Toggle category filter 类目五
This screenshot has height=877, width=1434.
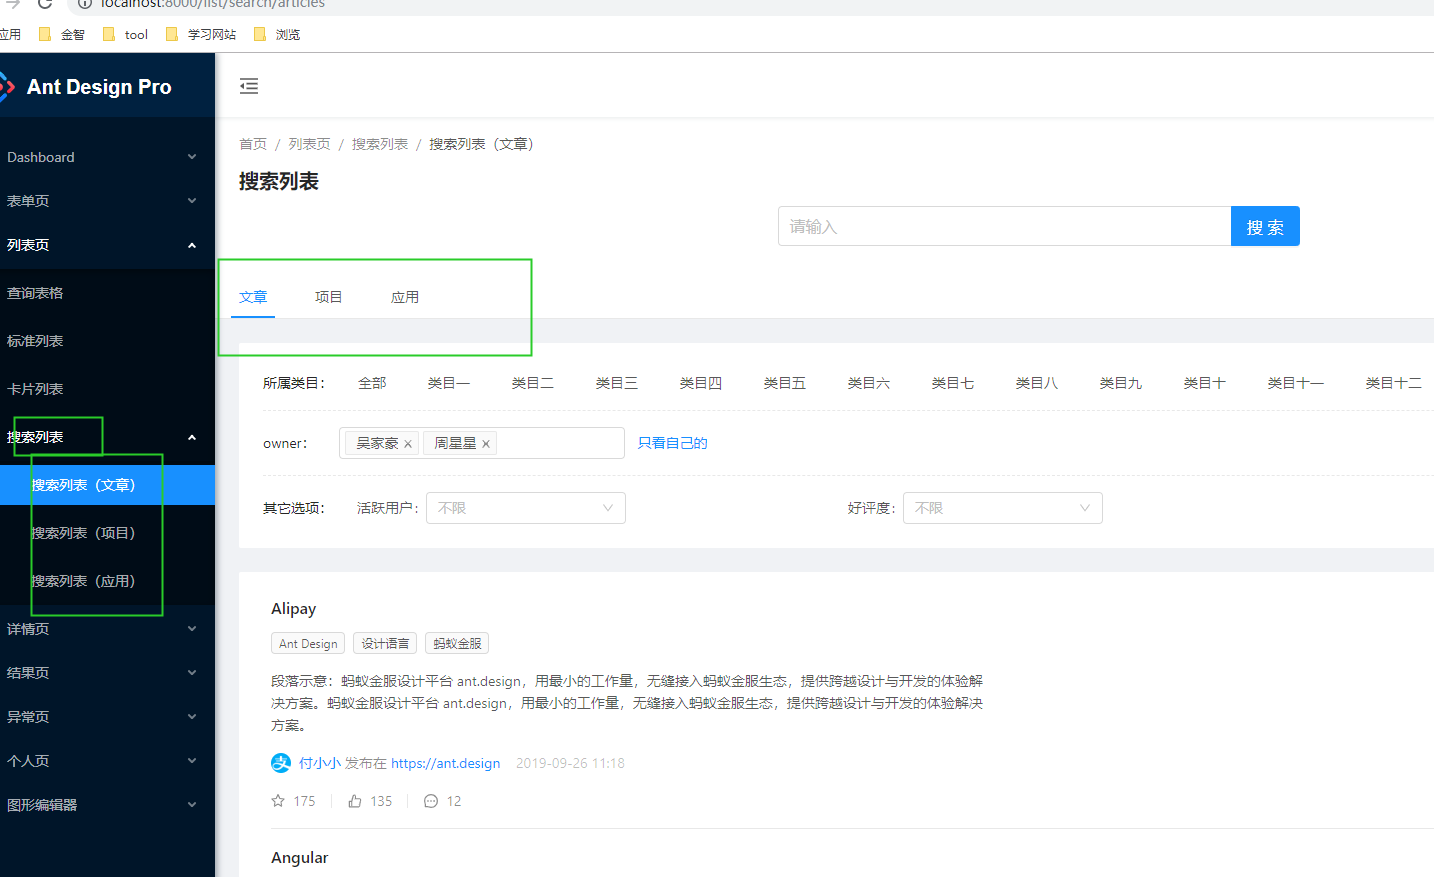(785, 383)
